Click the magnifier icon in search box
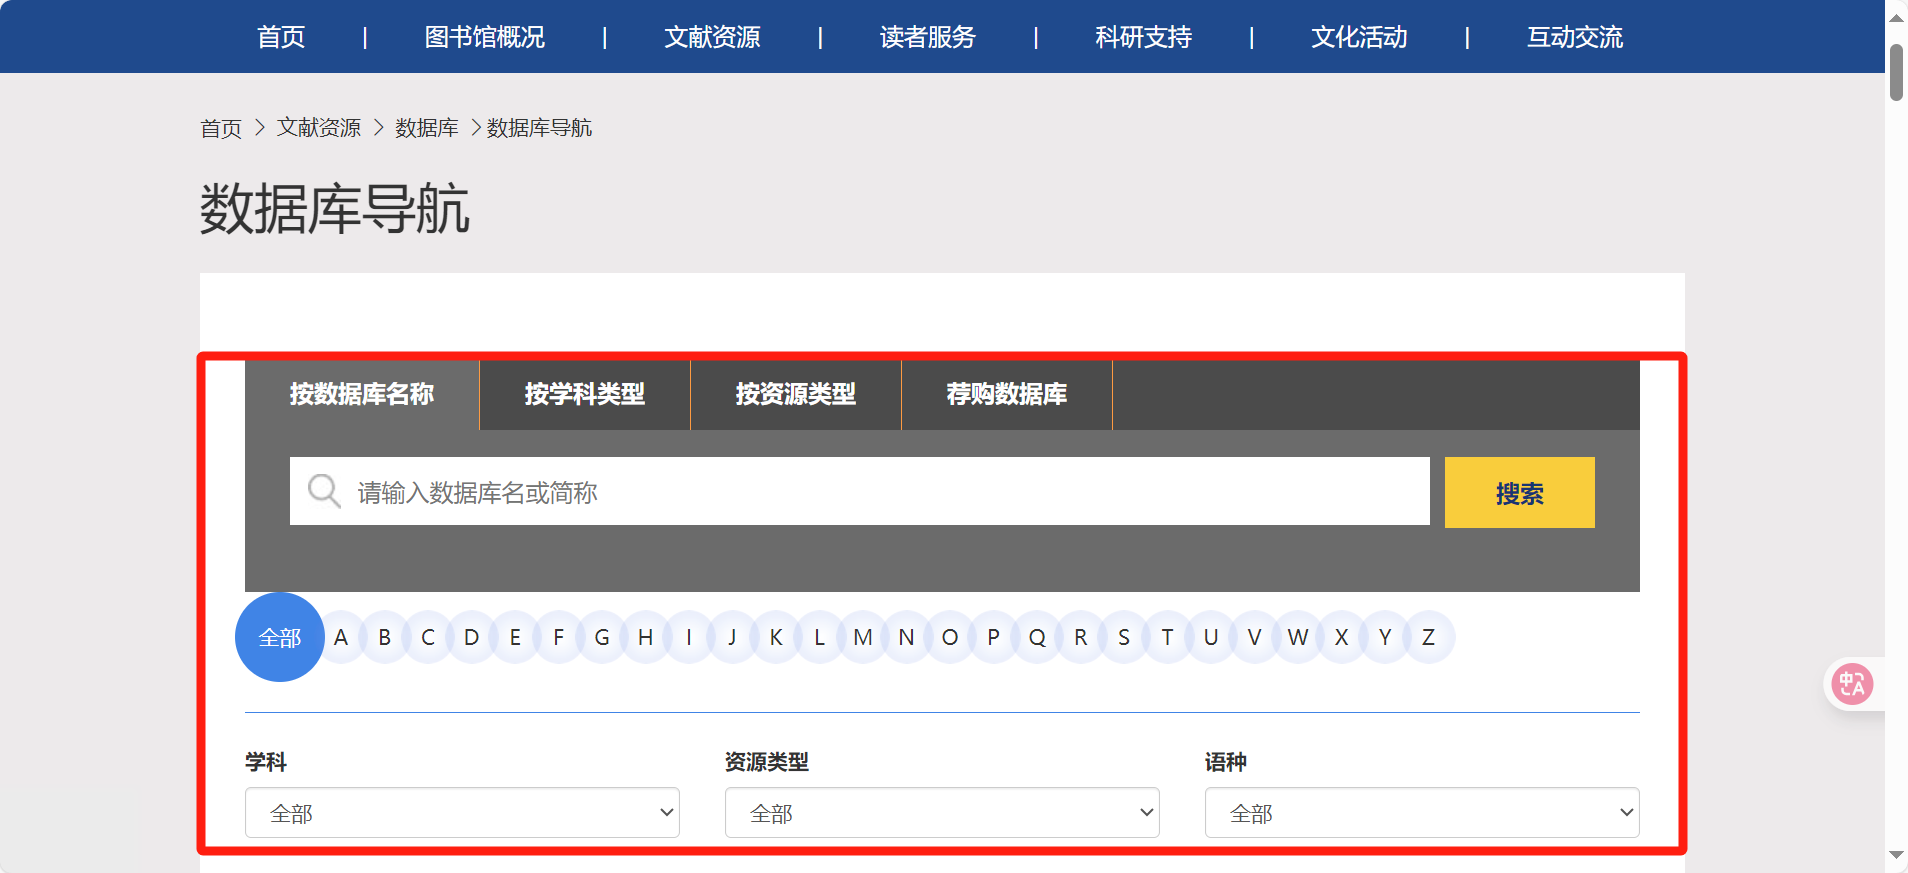Screen dimensions: 1908x873 (323, 491)
